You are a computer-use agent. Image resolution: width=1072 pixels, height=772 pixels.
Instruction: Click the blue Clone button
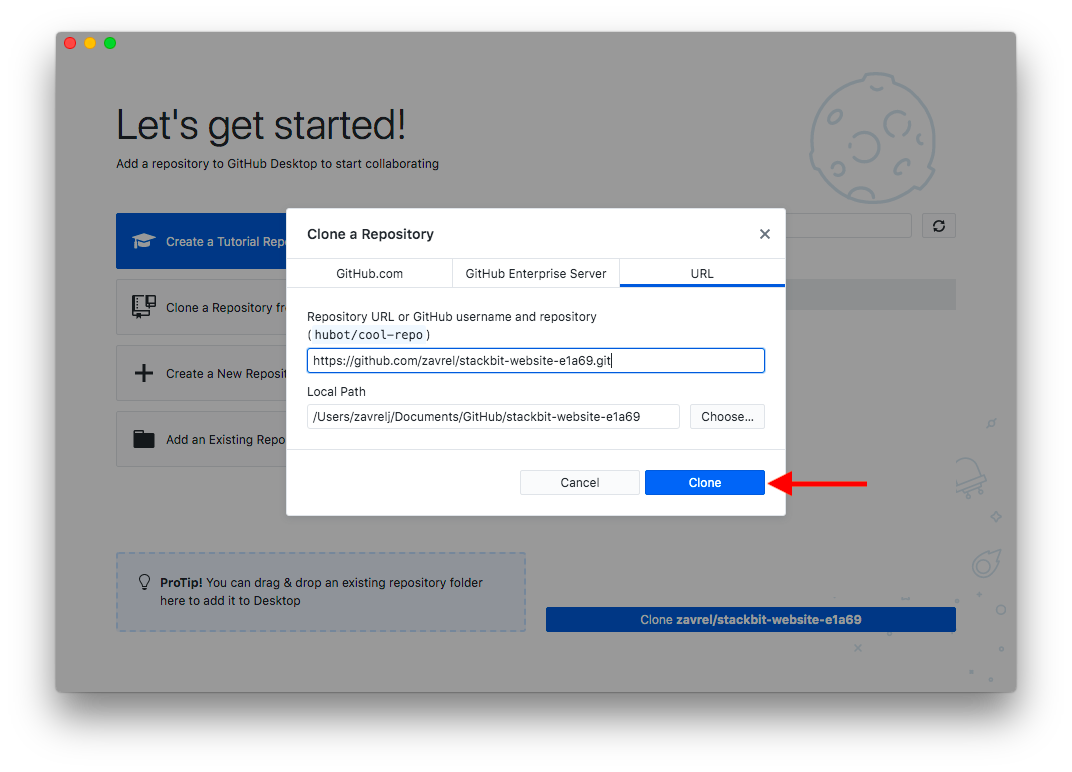[704, 483]
